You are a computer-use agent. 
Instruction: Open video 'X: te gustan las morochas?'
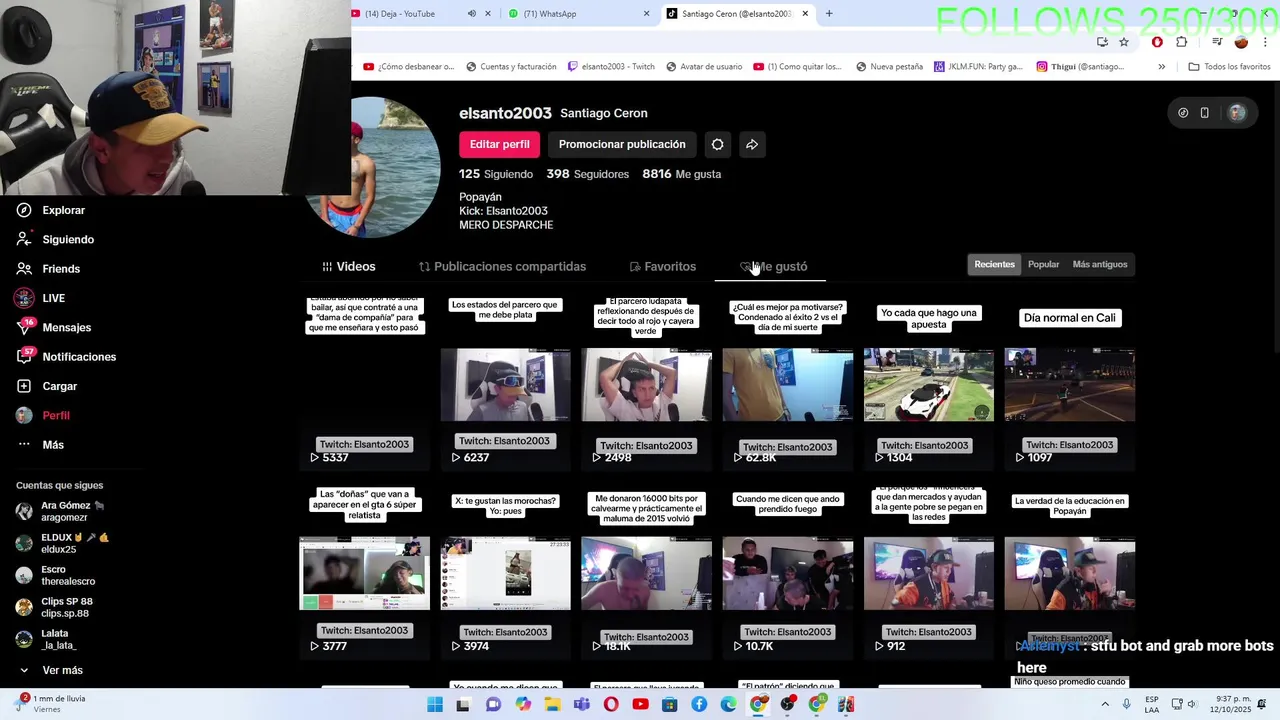coord(505,573)
